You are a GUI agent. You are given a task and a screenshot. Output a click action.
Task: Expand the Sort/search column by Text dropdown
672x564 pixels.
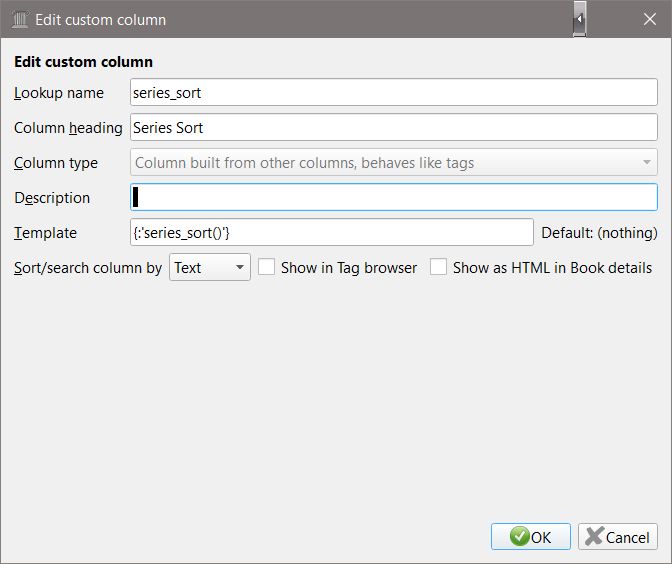click(x=210, y=268)
